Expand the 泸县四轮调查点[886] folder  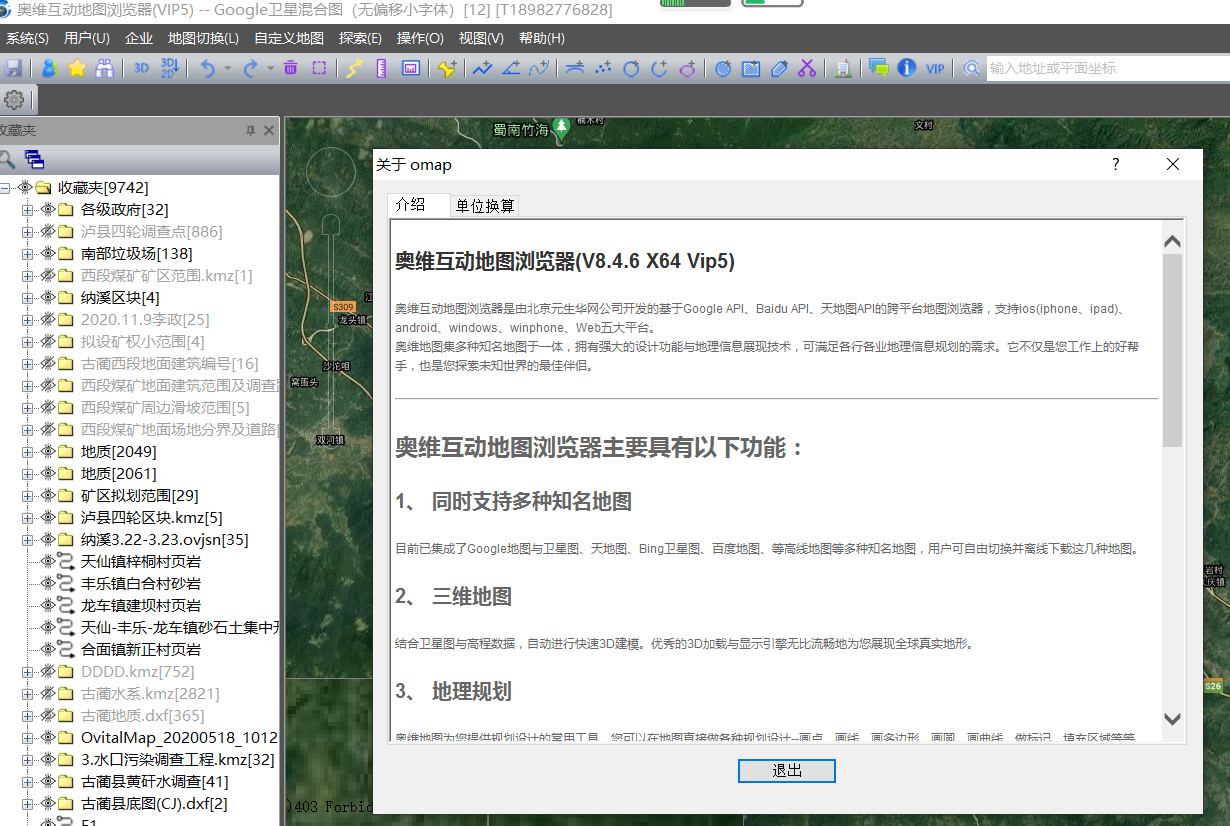pos(28,232)
